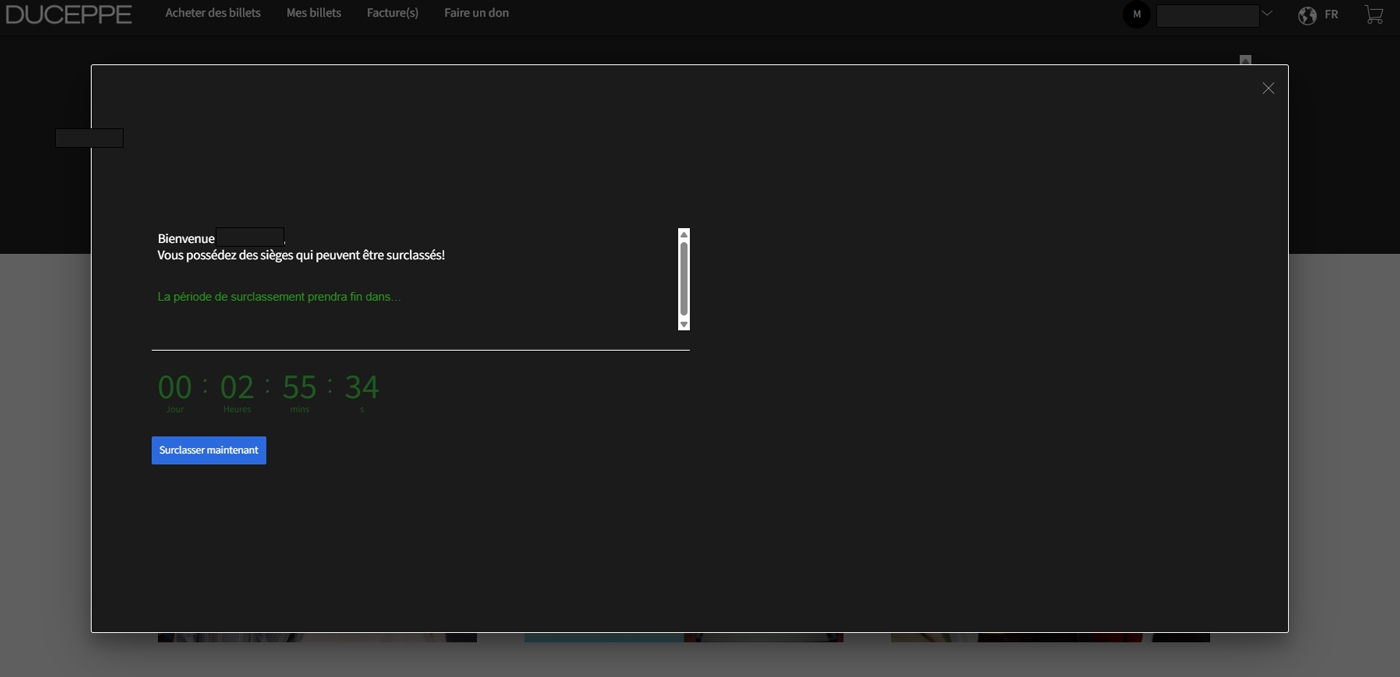Click the DUCEPPE logo
Viewport: 1400px width, 677px height.
coord(68,14)
